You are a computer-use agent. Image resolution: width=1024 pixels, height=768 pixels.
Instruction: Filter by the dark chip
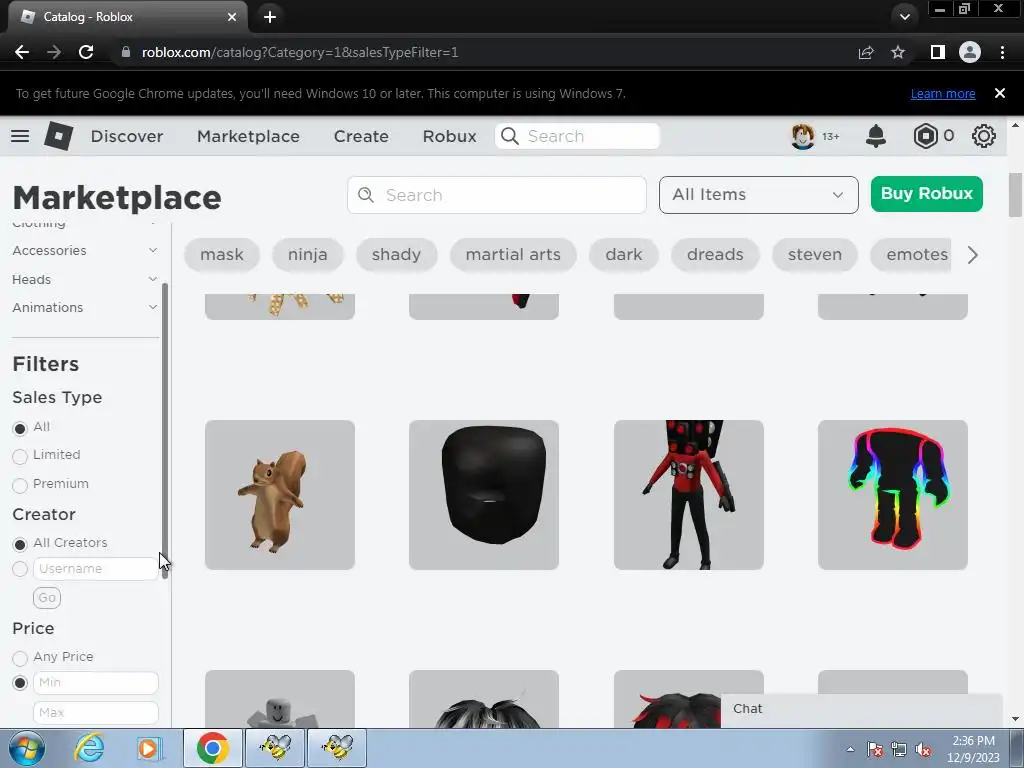click(x=624, y=254)
